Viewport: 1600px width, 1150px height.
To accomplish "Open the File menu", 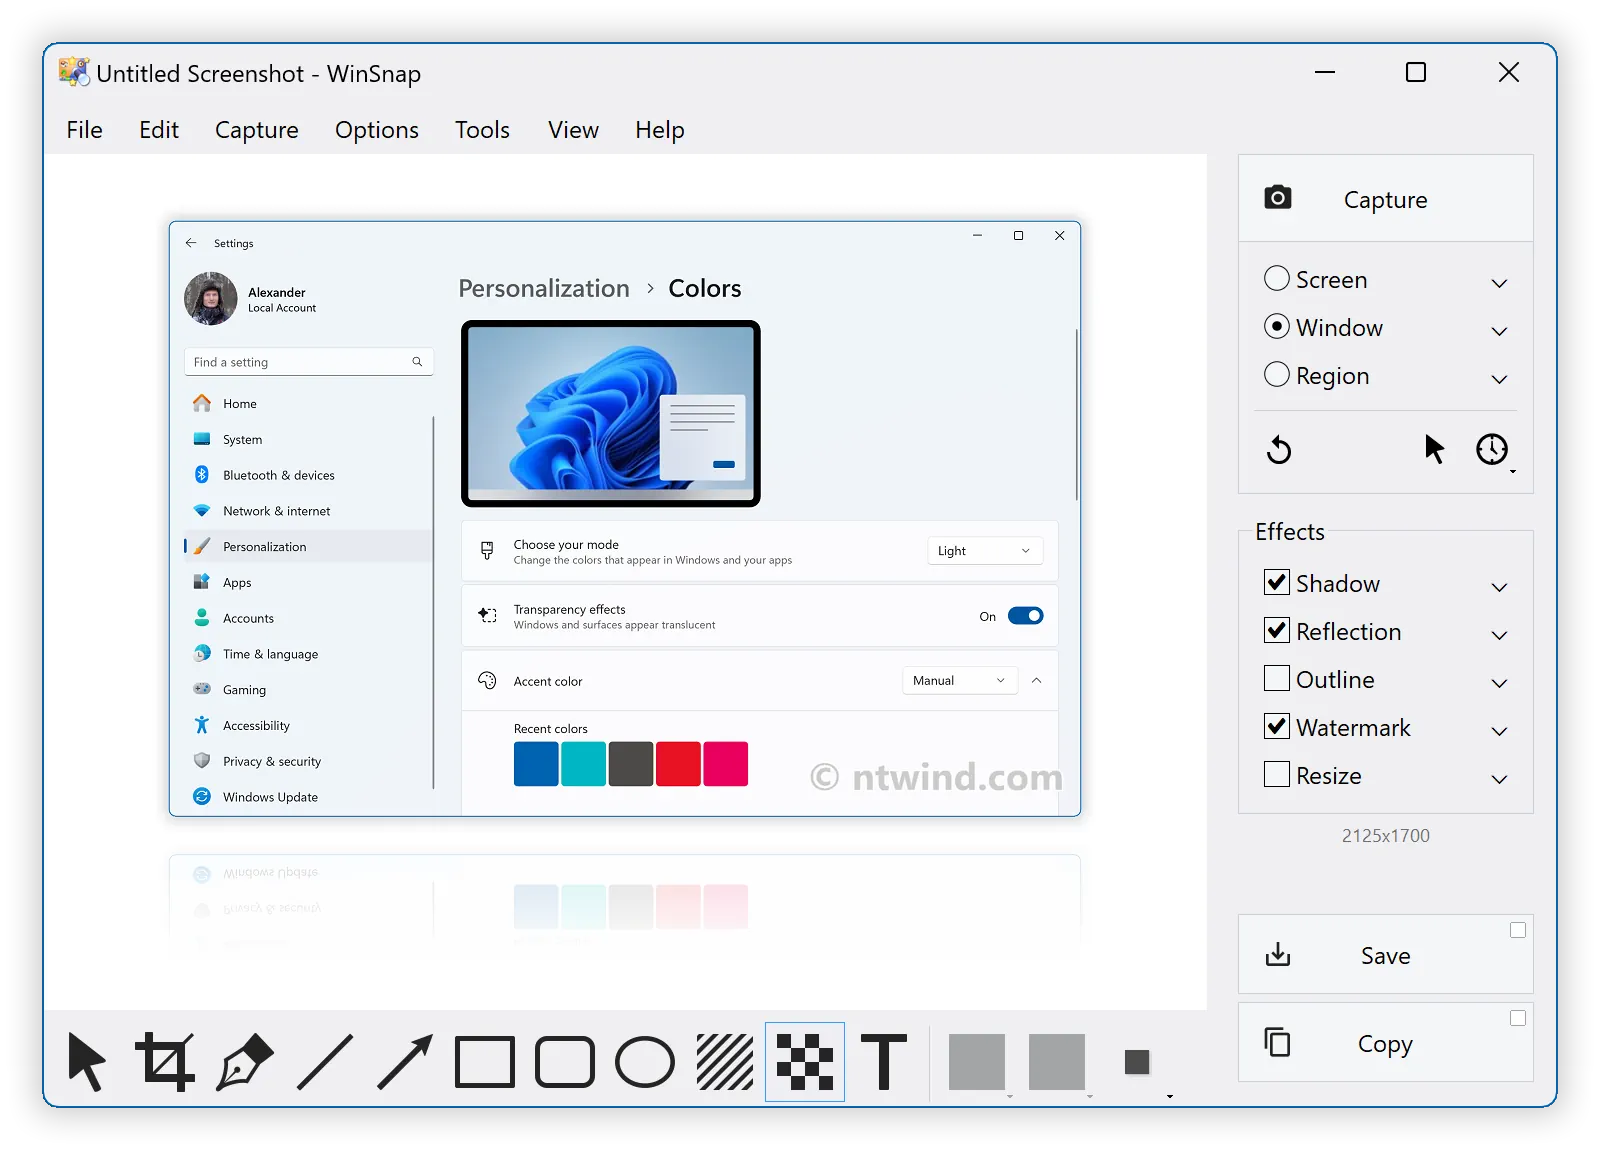I will (x=85, y=130).
